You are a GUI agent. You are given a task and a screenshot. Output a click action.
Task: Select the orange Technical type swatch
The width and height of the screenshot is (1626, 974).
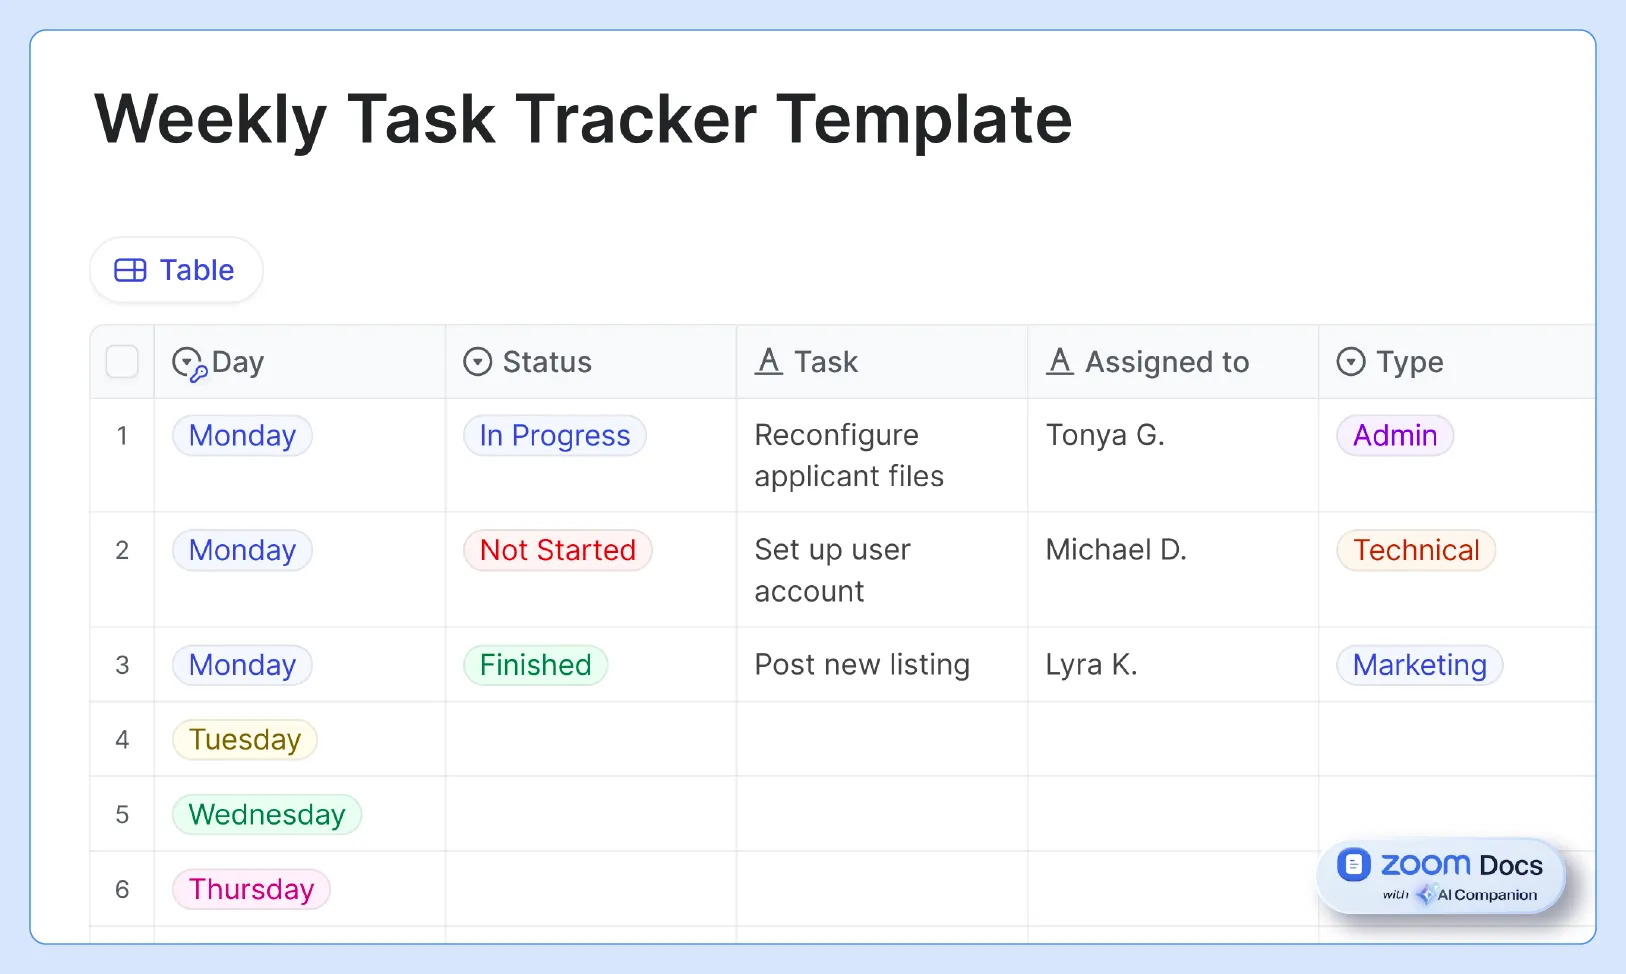(x=1416, y=550)
